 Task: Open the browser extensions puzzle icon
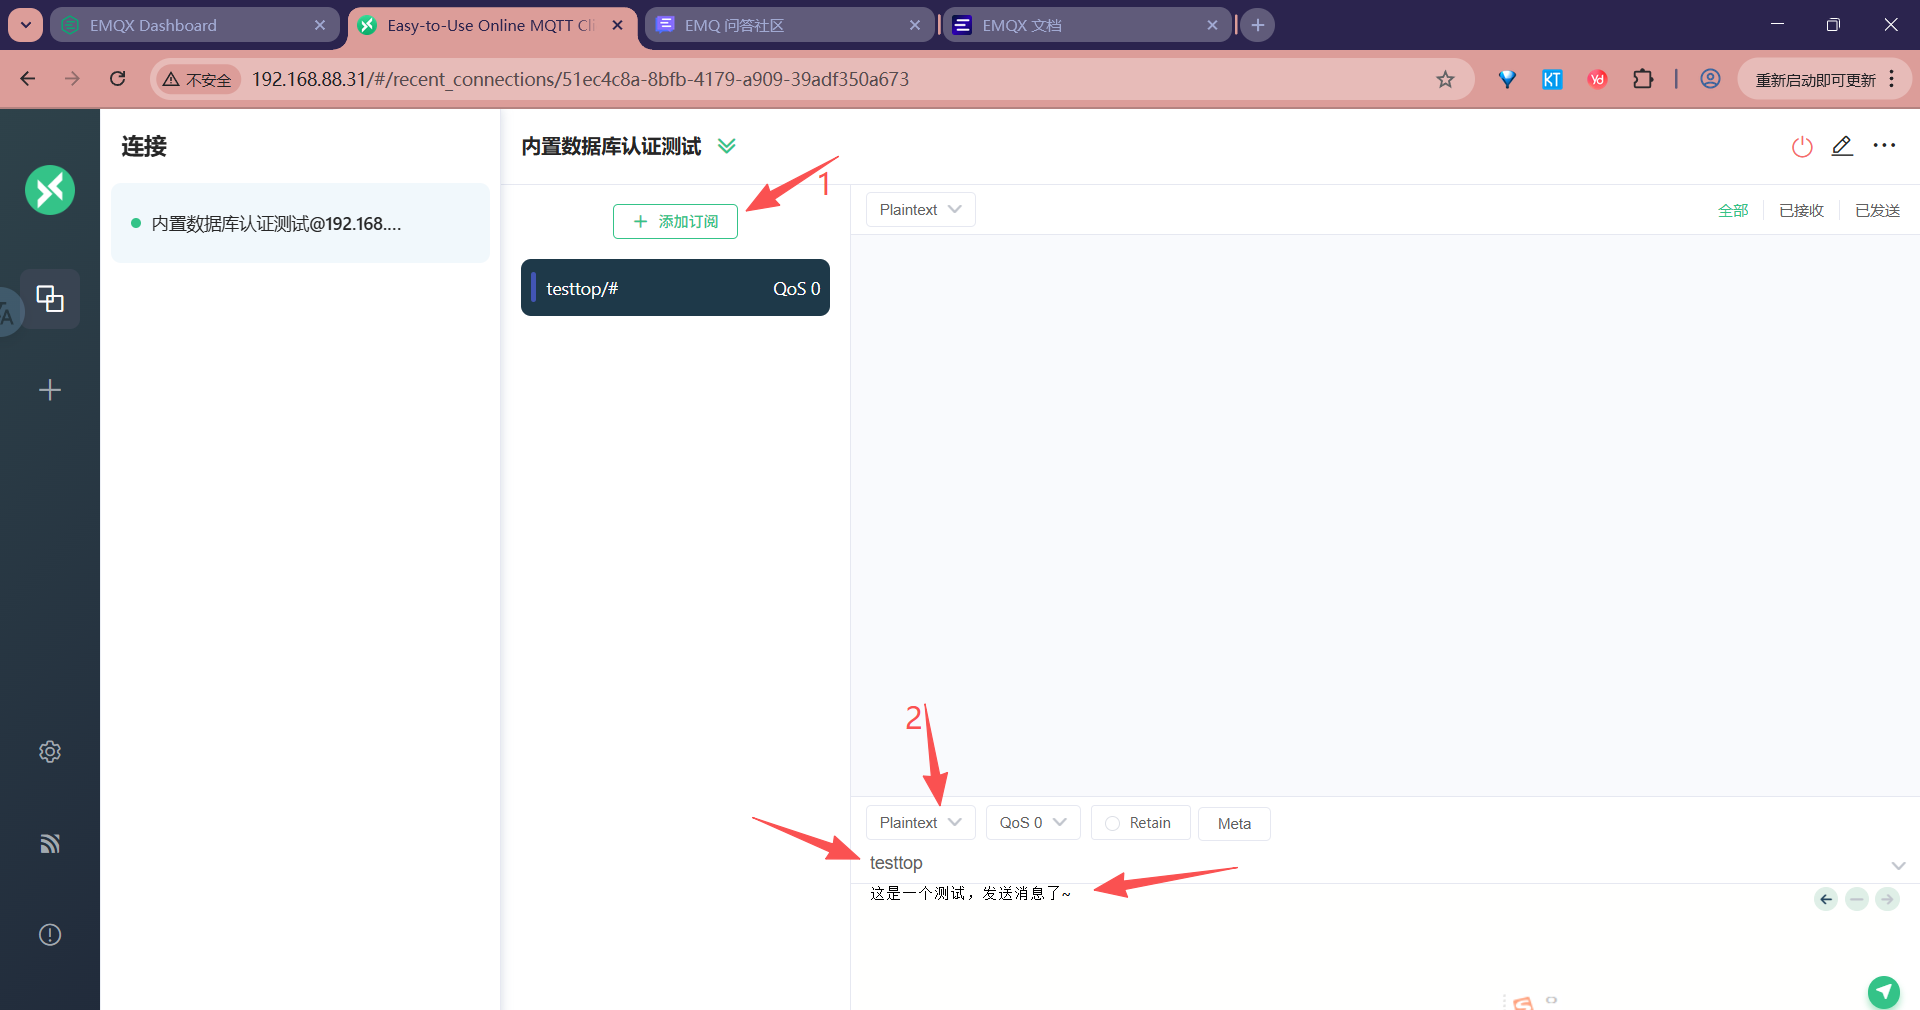pyautogui.click(x=1643, y=79)
